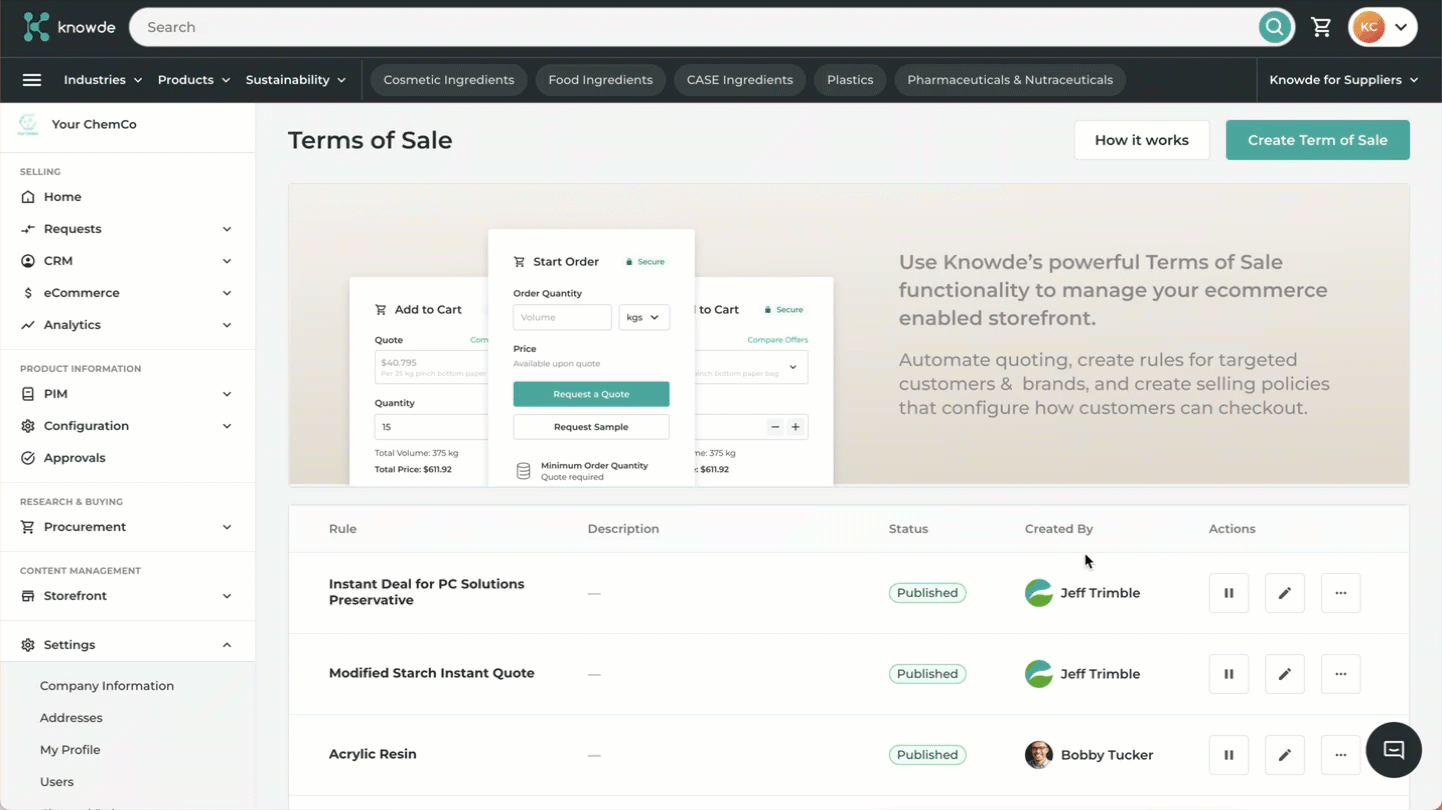Select the Plastics category
1442x810 pixels.
[x=850, y=80]
